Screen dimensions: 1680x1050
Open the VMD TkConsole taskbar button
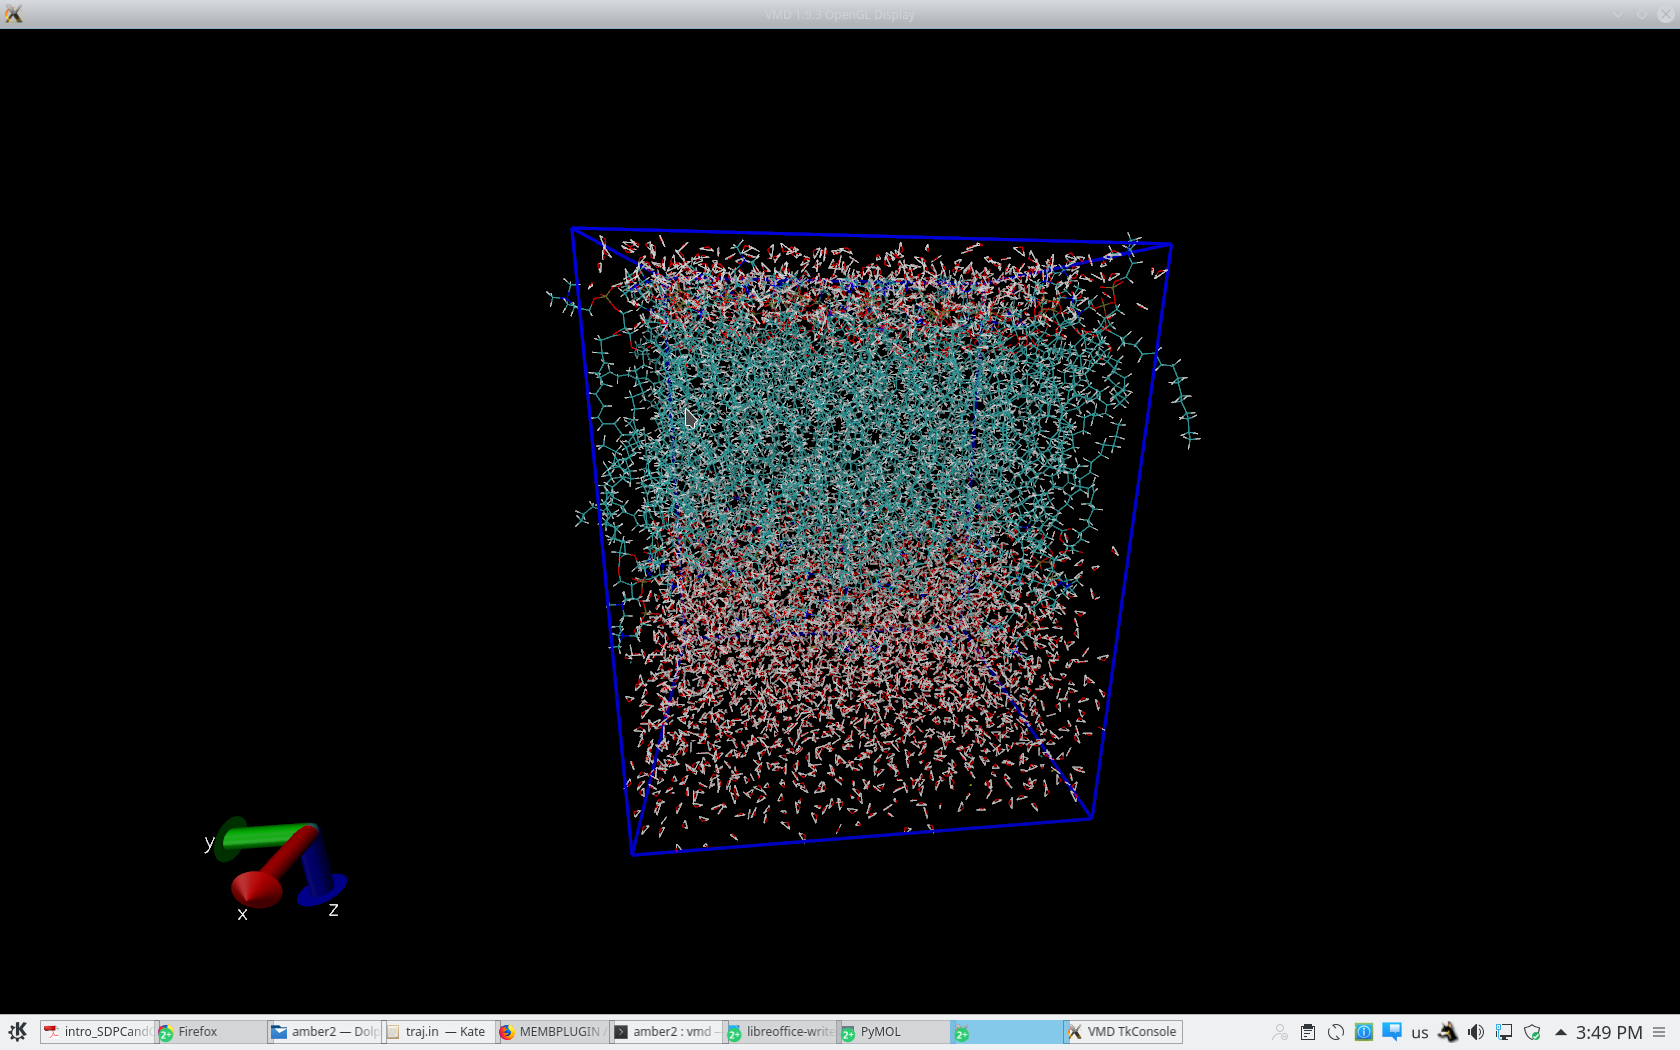(1122, 1032)
